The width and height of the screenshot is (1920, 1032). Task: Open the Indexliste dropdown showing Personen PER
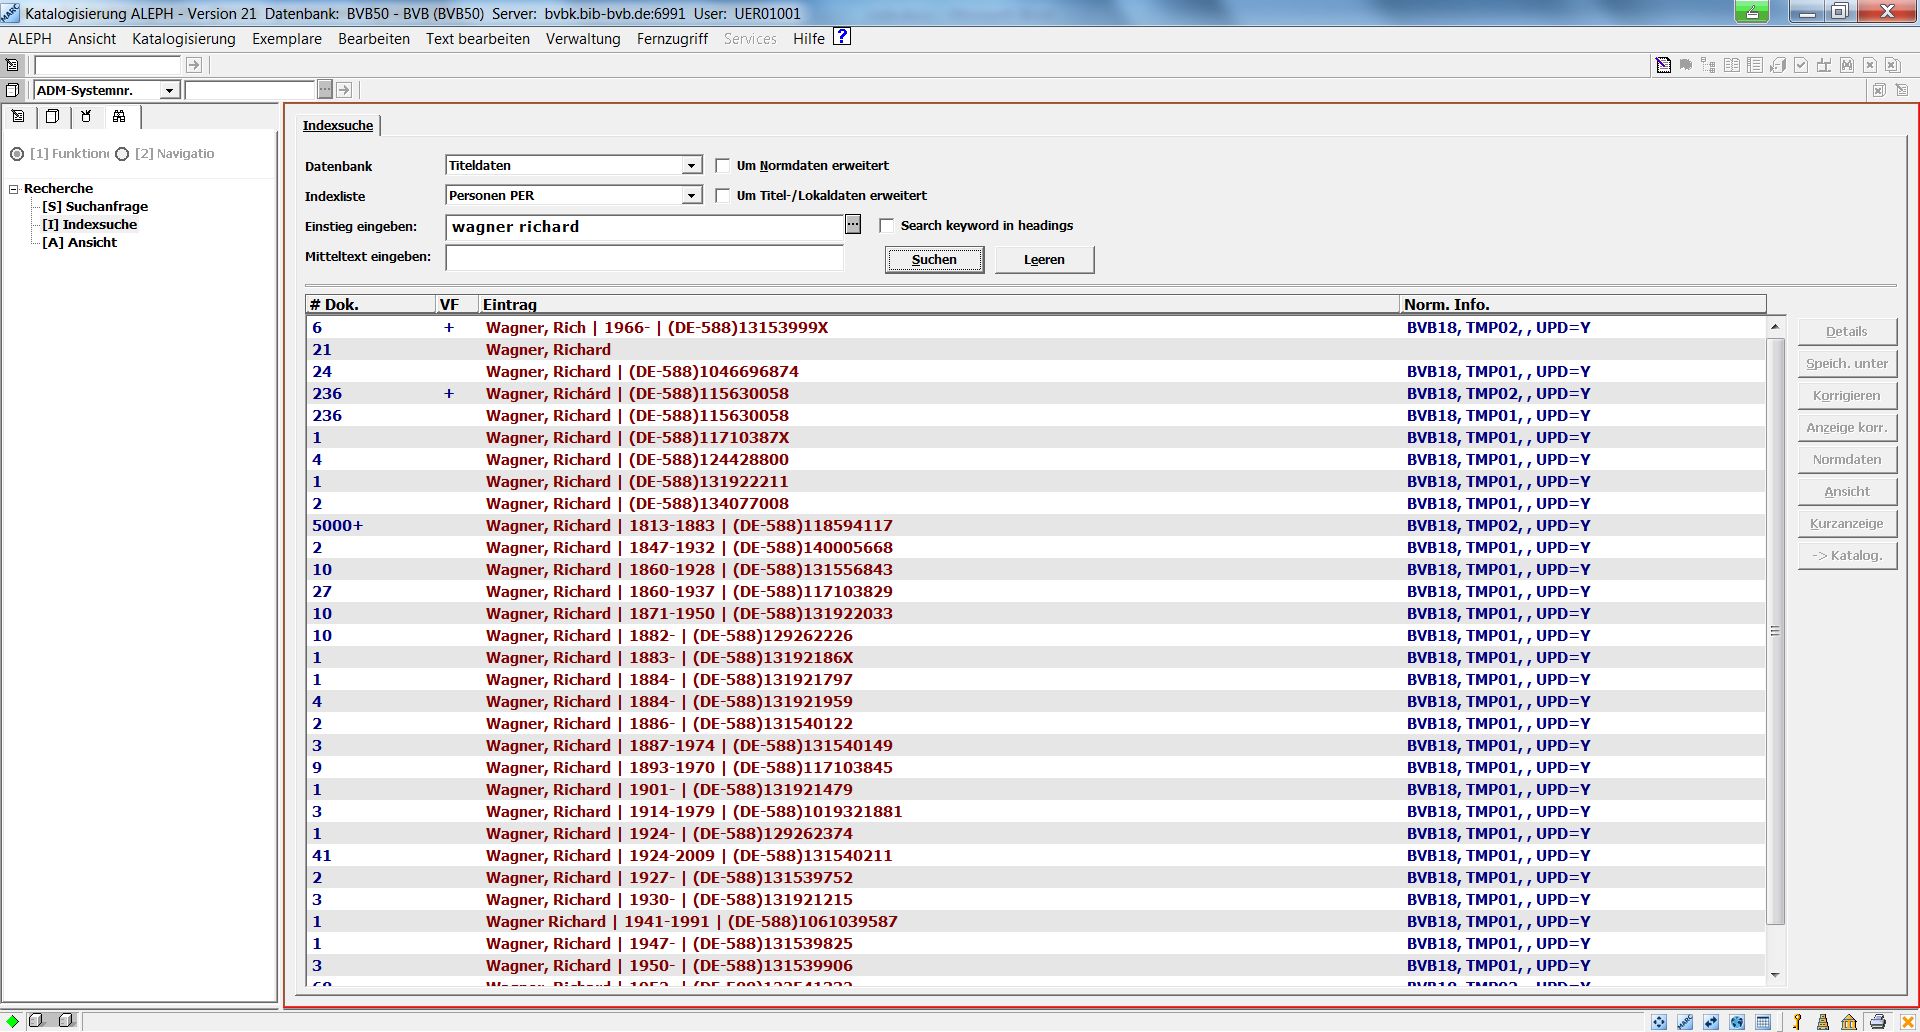(x=691, y=195)
